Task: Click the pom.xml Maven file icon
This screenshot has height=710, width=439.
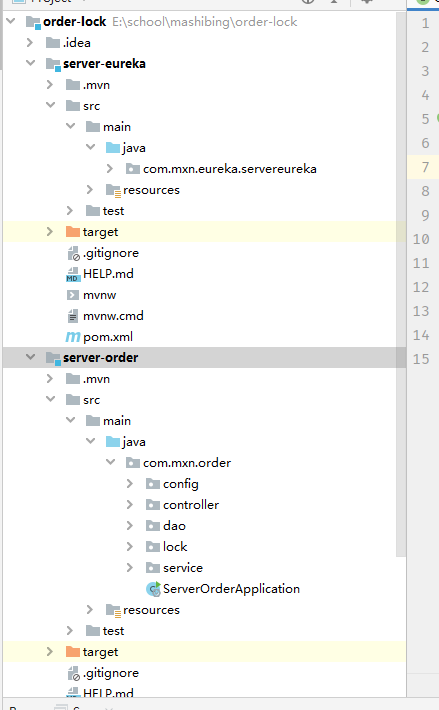Action: click(x=73, y=337)
